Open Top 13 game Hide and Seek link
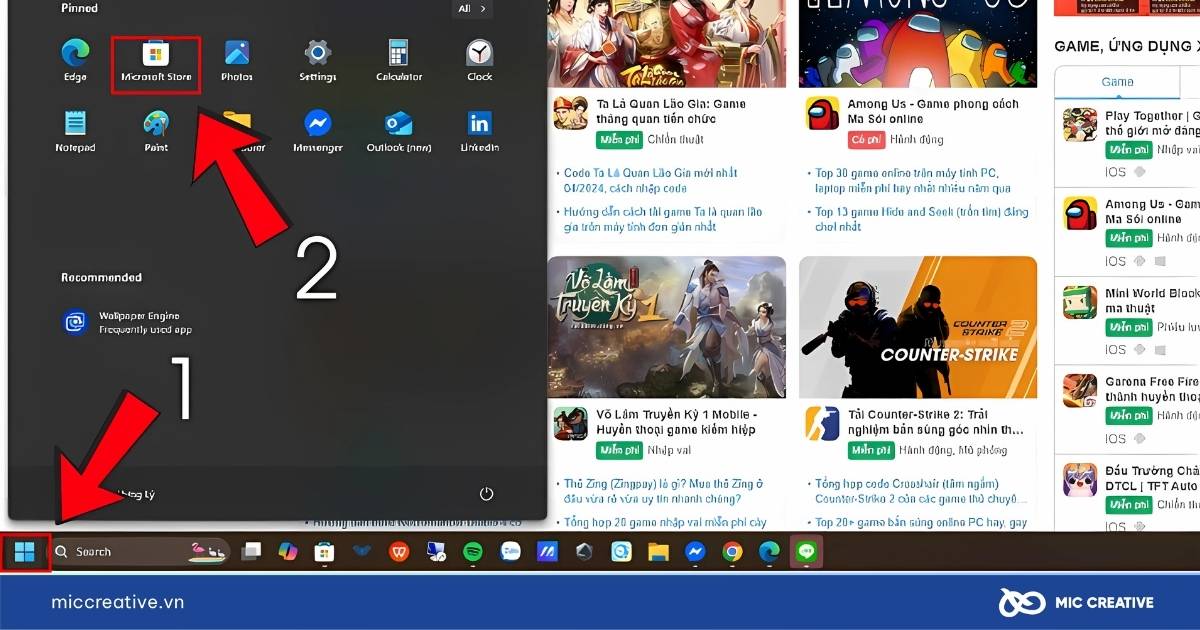The height and width of the screenshot is (630, 1200). pyautogui.click(x=921, y=219)
